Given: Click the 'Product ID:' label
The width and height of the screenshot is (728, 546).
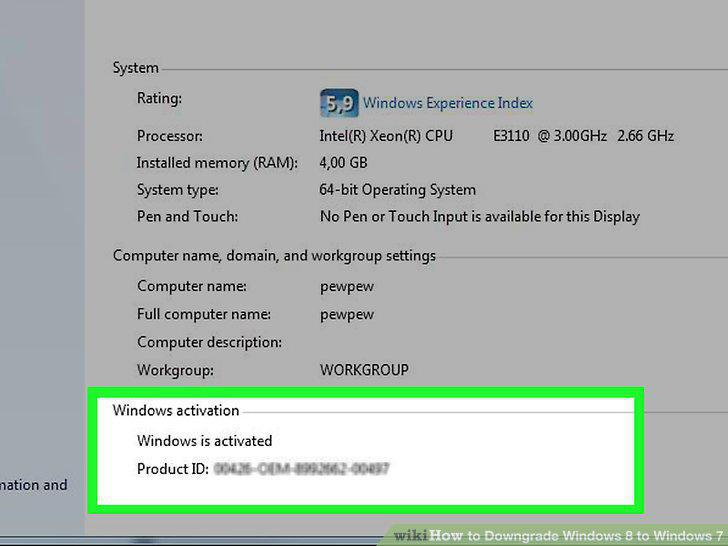Looking at the screenshot, I should [173, 469].
